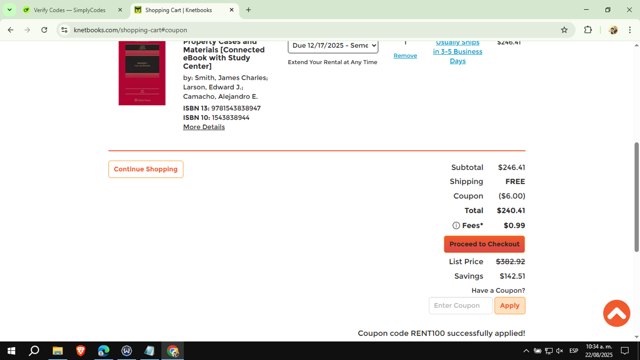Expand the rental due date dropdown

[333, 46]
